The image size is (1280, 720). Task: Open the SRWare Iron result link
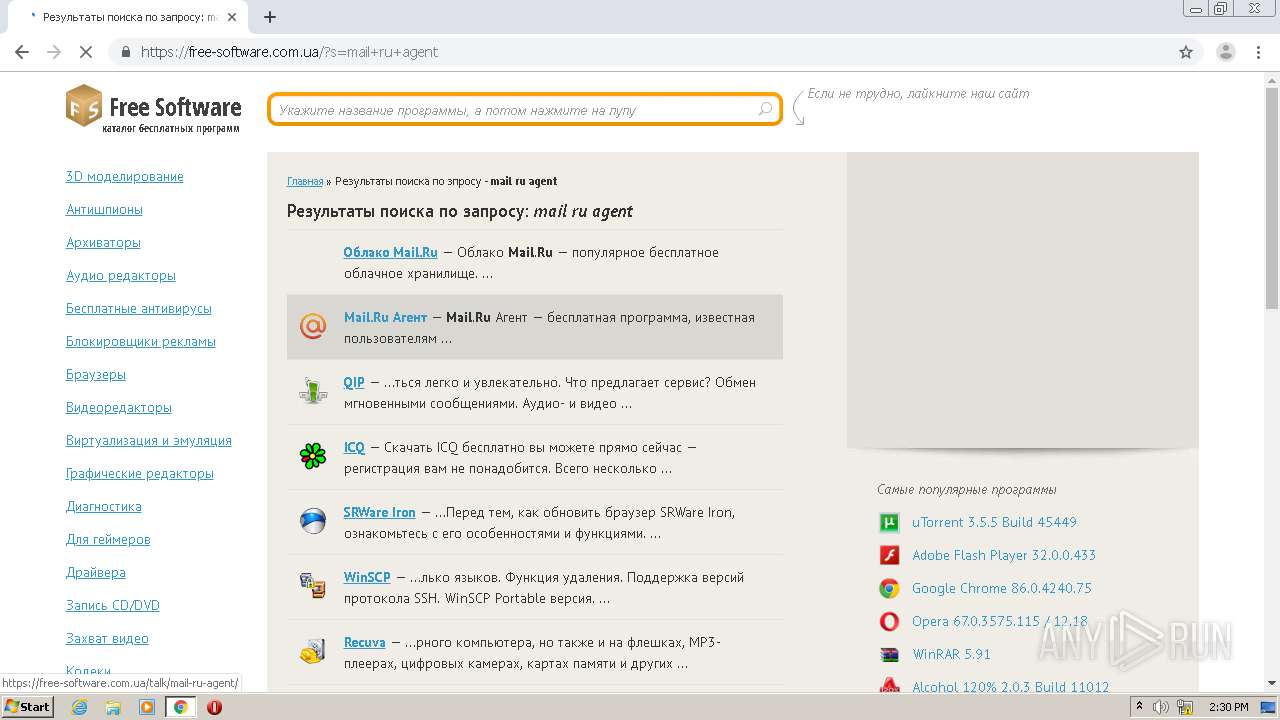[x=379, y=512]
